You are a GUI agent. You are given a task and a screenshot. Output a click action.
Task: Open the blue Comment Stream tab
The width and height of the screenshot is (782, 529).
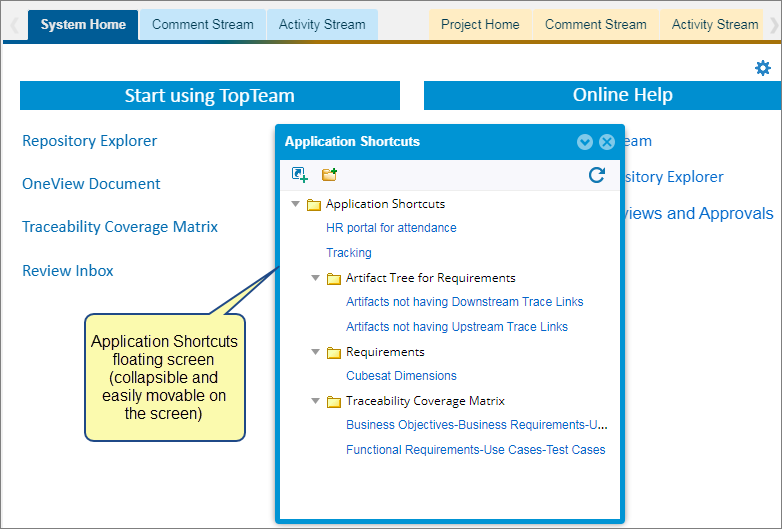(202, 25)
